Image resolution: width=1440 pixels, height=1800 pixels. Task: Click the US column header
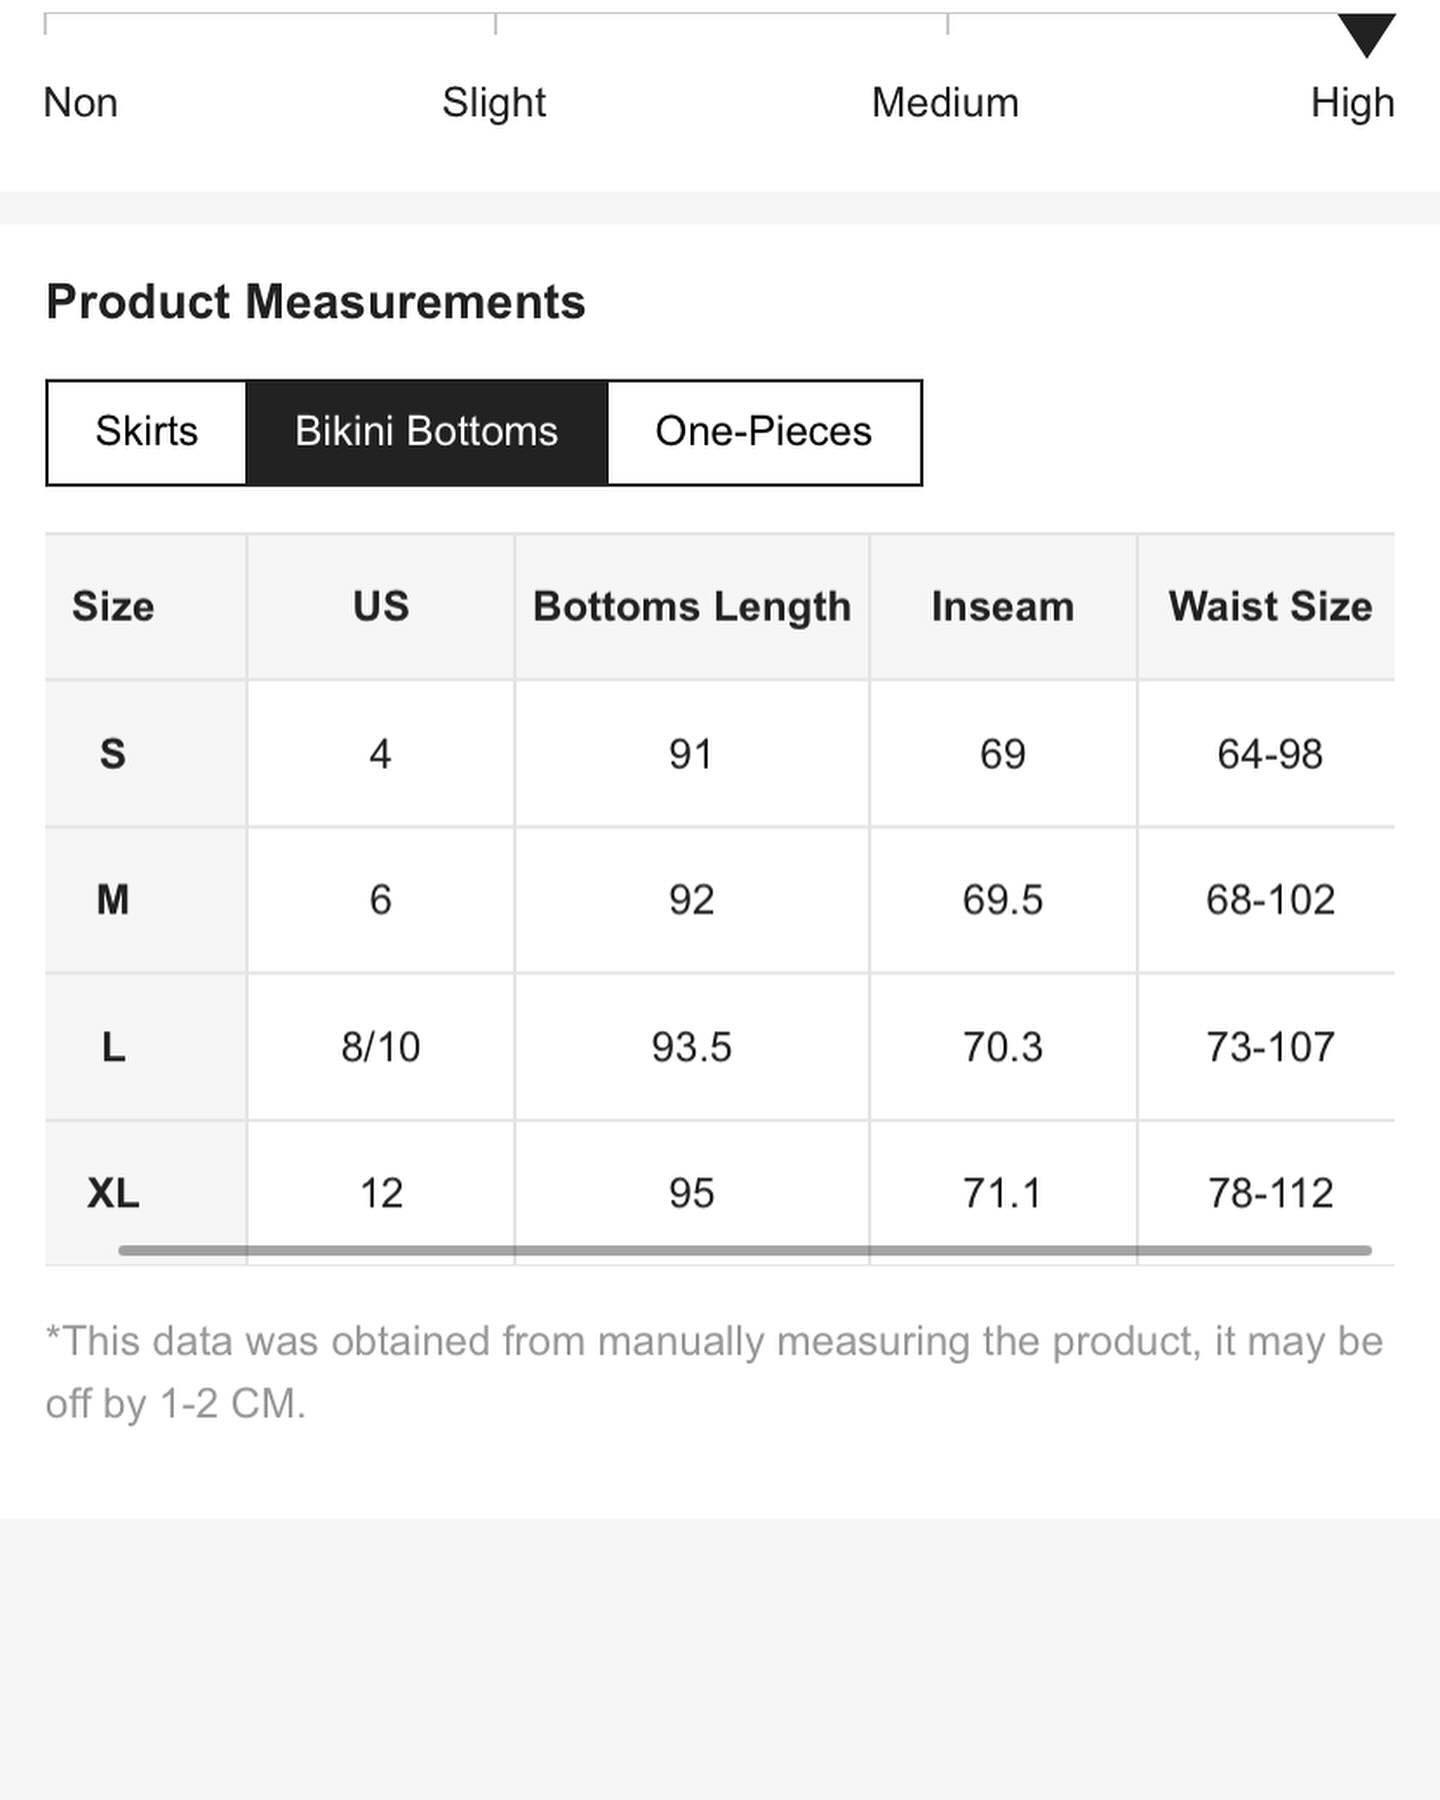(x=381, y=606)
